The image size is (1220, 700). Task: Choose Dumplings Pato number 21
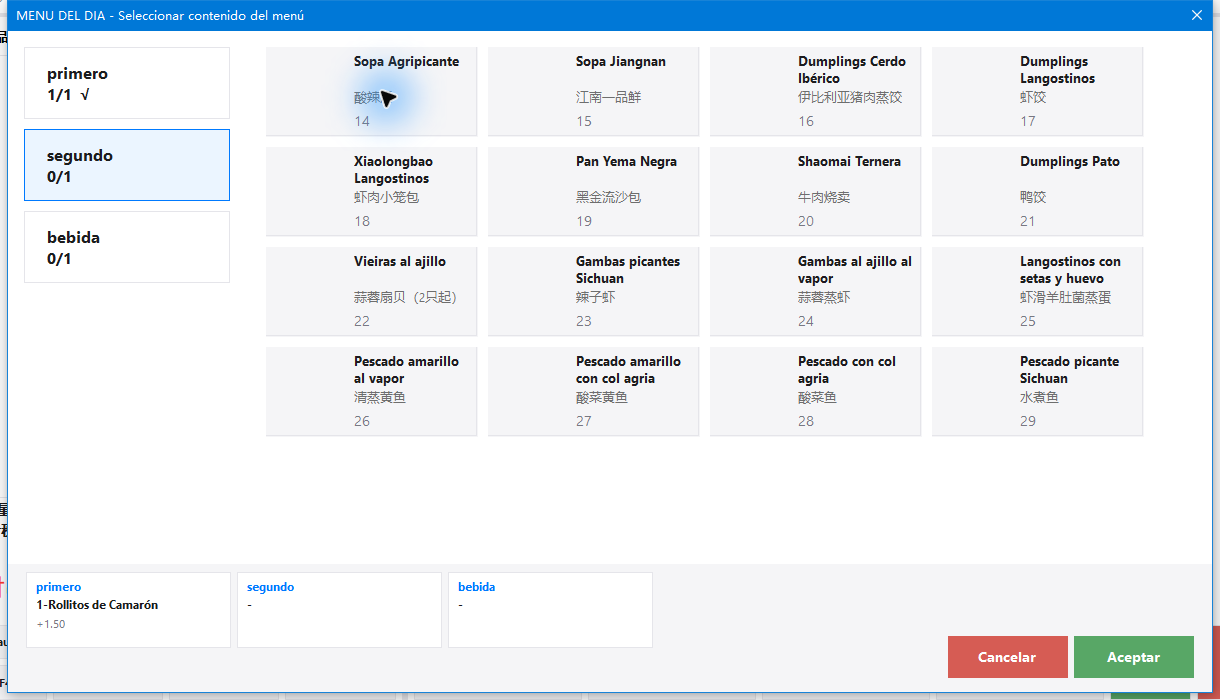1038,191
